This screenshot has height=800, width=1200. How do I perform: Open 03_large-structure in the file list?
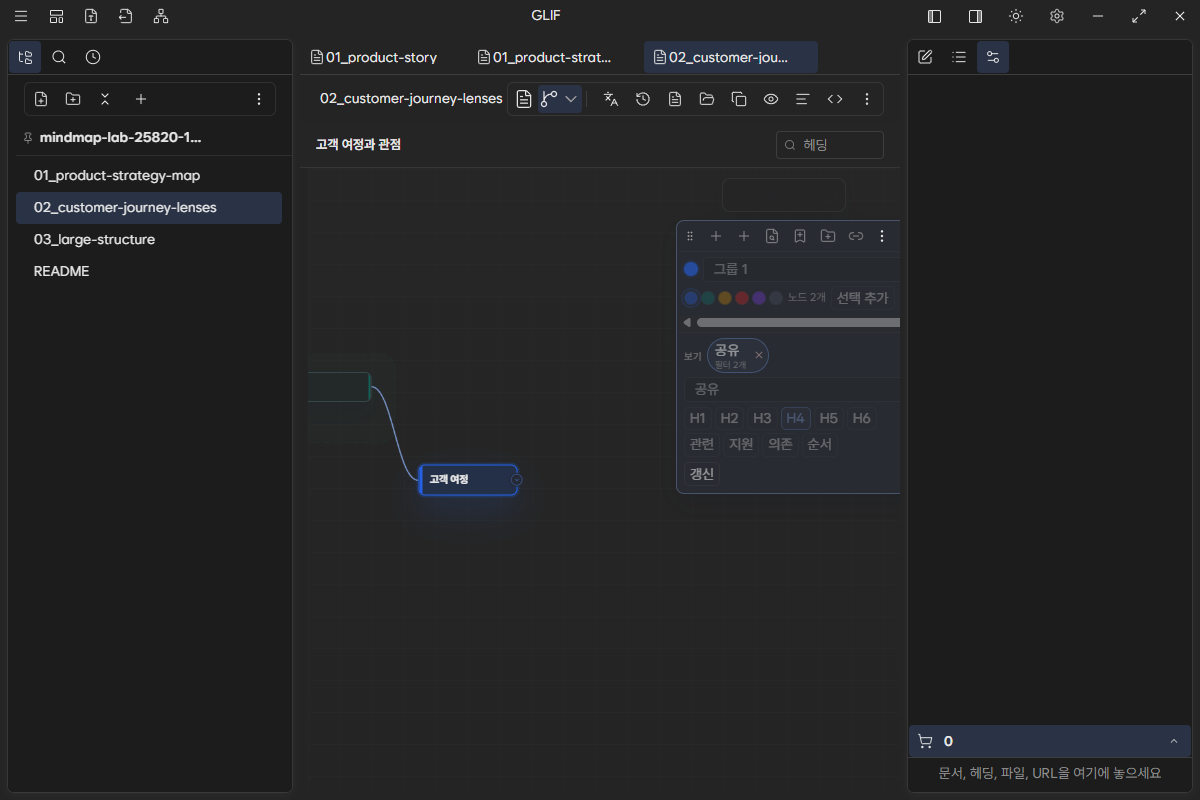click(x=149, y=240)
